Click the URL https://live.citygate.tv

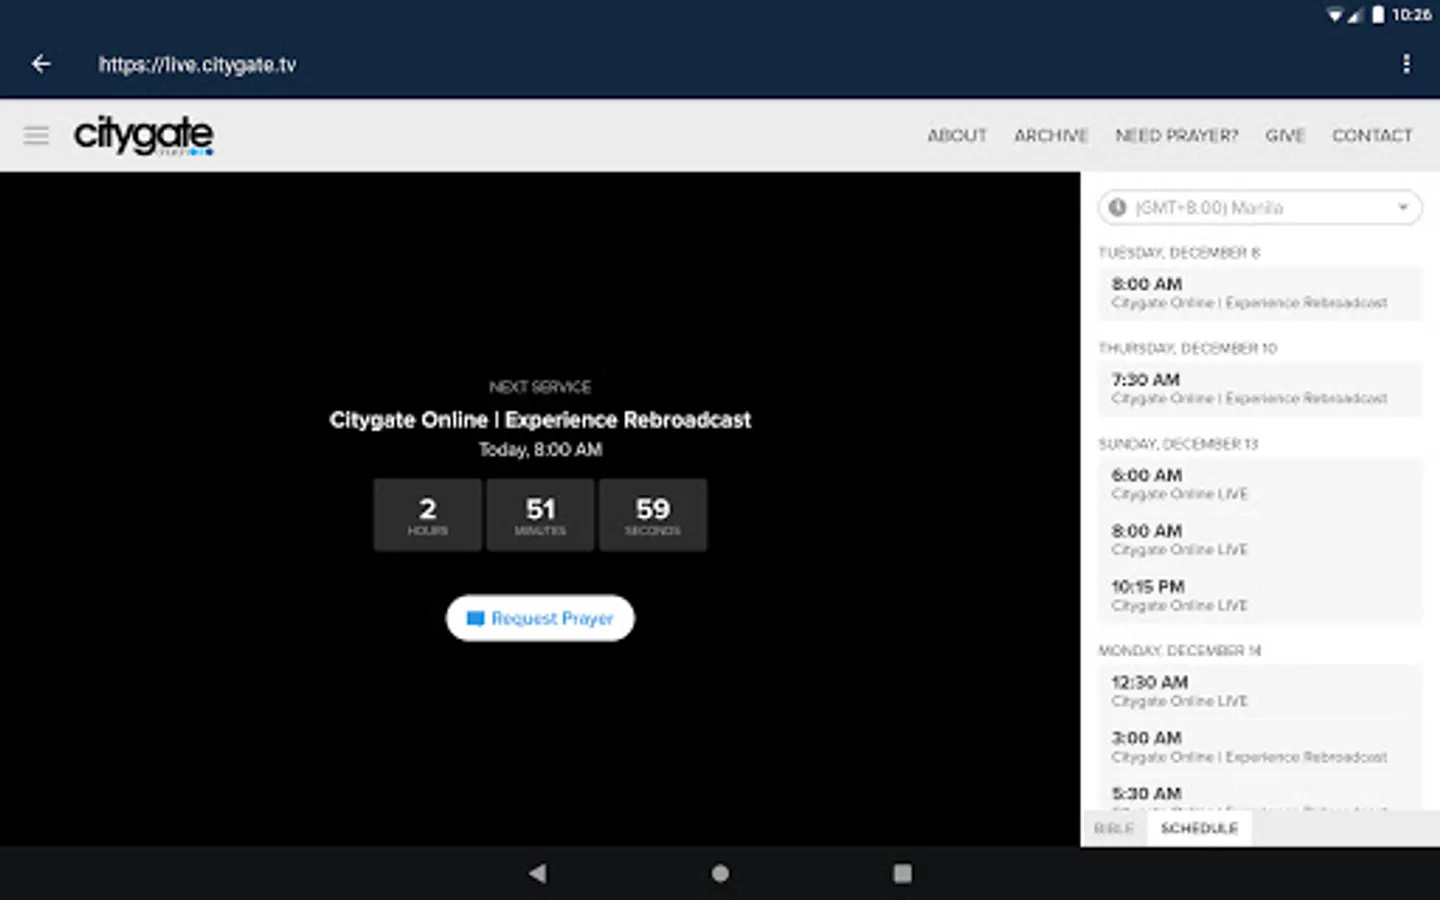pyautogui.click(x=197, y=64)
